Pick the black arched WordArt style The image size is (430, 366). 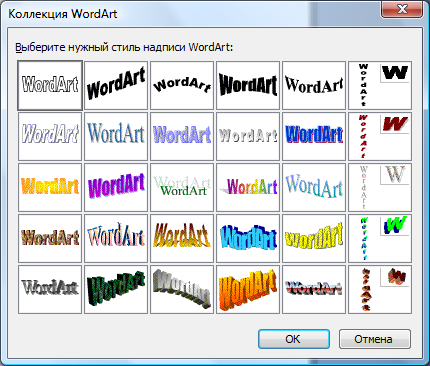[182, 85]
